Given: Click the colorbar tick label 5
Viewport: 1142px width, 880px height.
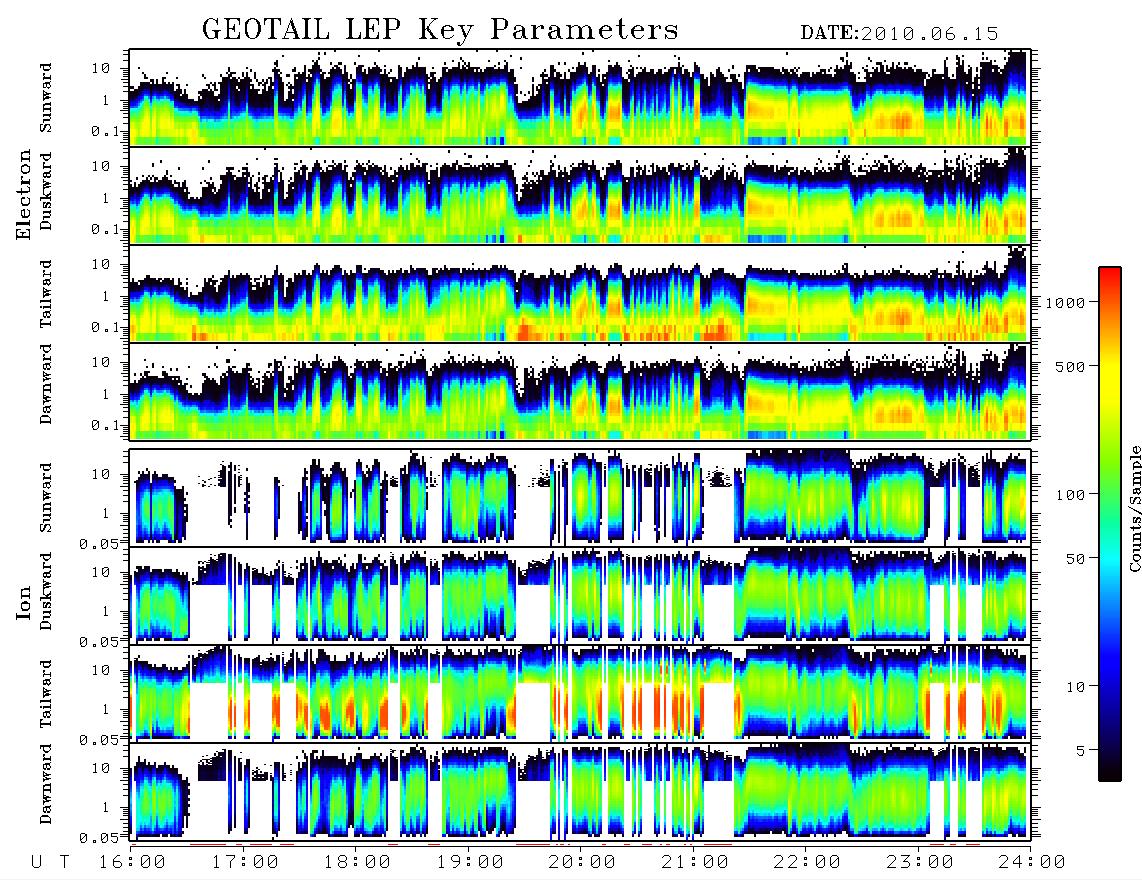Looking at the screenshot, I should pyautogui.click(x=1081, y=751).
